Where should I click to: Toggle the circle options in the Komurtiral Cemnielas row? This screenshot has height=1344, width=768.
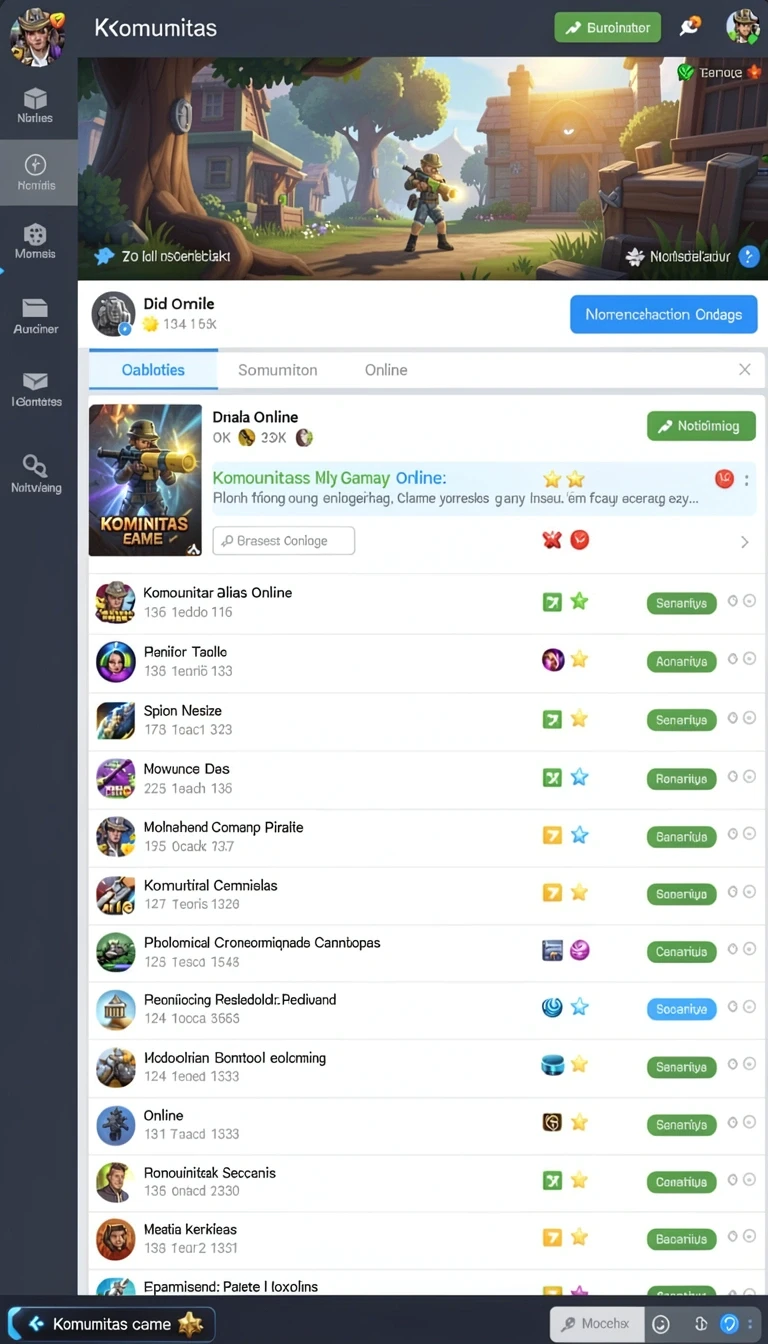tap(741, 892)
